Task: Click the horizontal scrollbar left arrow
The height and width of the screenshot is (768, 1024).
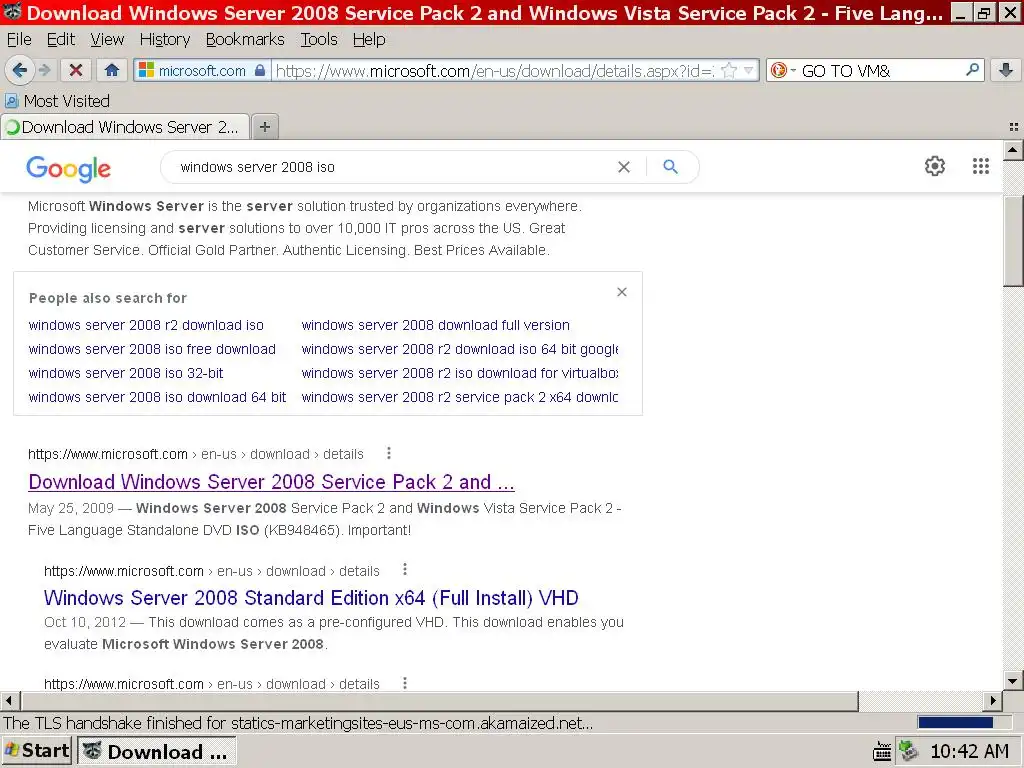Action: tap(9, 701)
